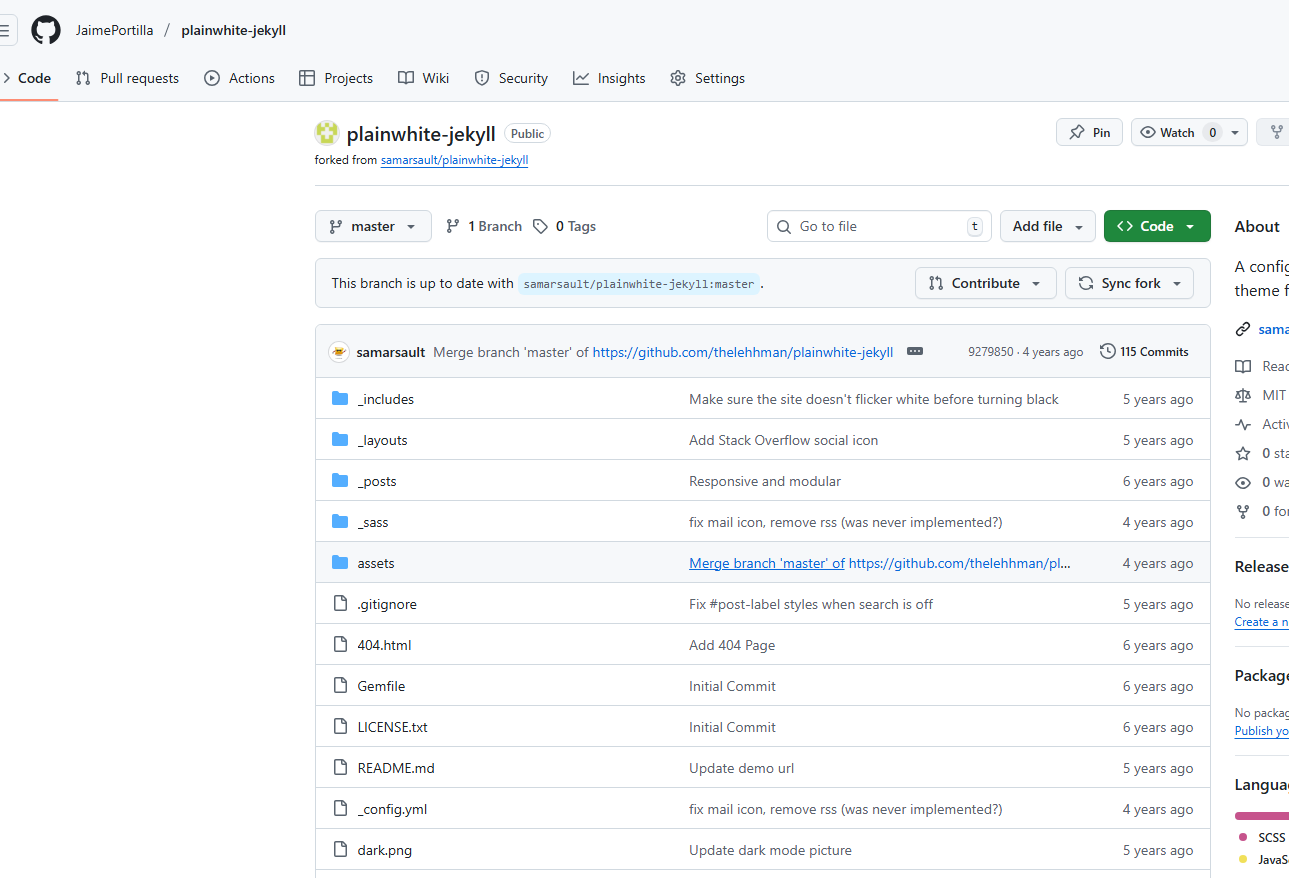This screenshot has width=1289, height=878.
Task: Open the master branch dropdown
Action: (x=373, y=226)
